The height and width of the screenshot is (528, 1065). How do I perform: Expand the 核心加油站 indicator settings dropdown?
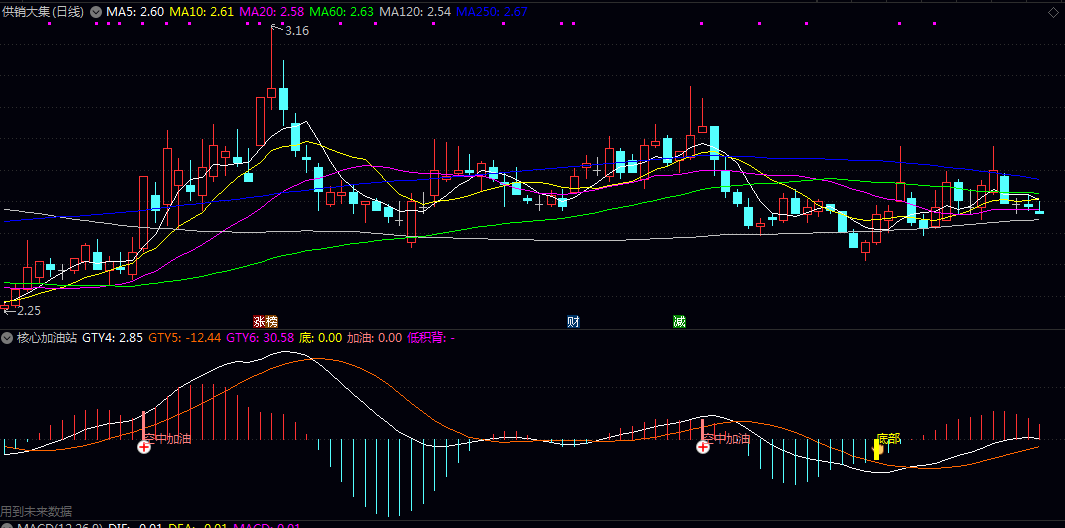(8, 338)
